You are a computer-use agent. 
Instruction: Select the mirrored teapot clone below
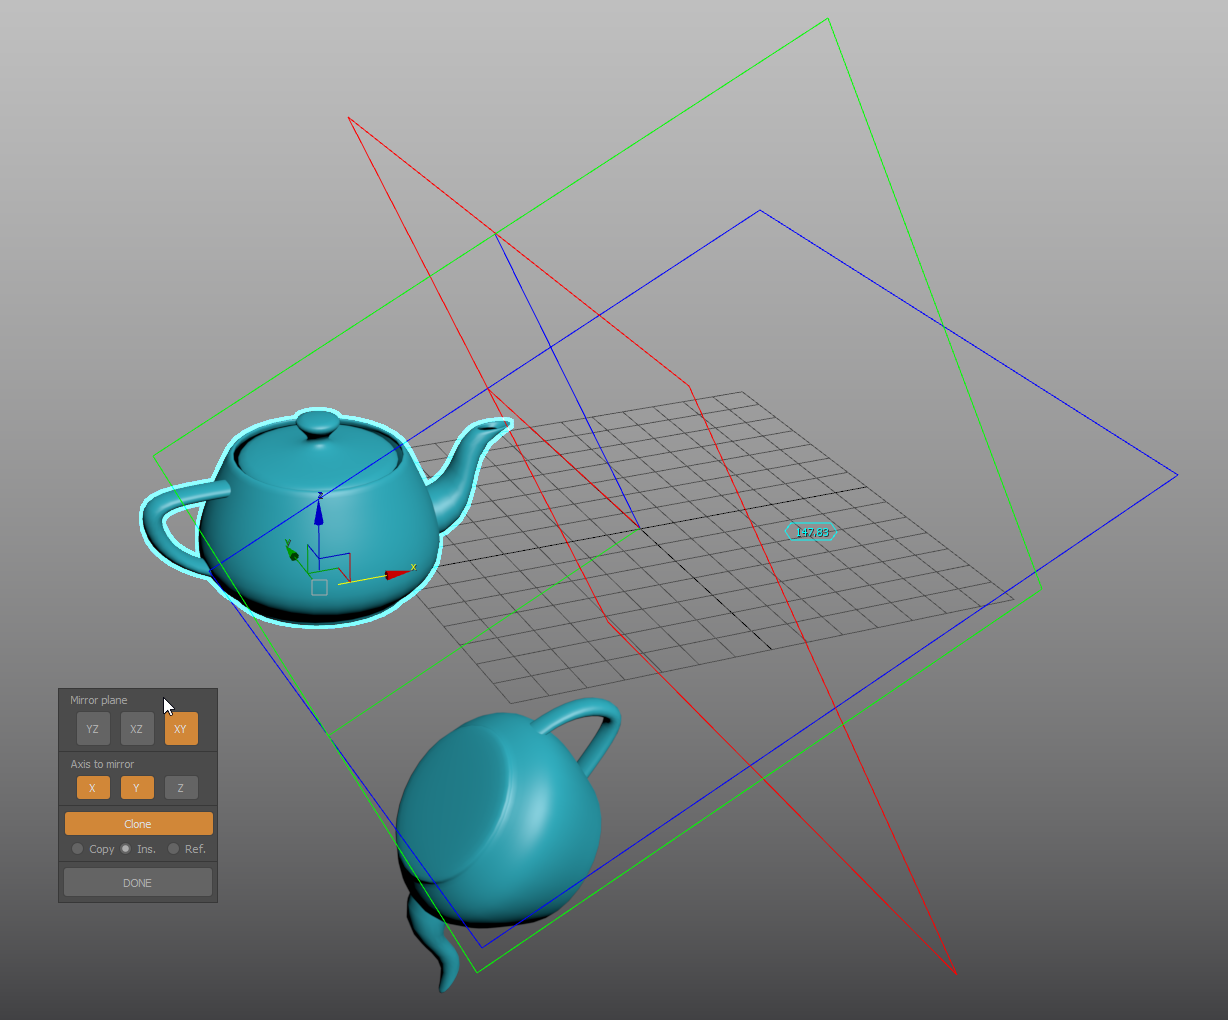(x=500, y=810)
